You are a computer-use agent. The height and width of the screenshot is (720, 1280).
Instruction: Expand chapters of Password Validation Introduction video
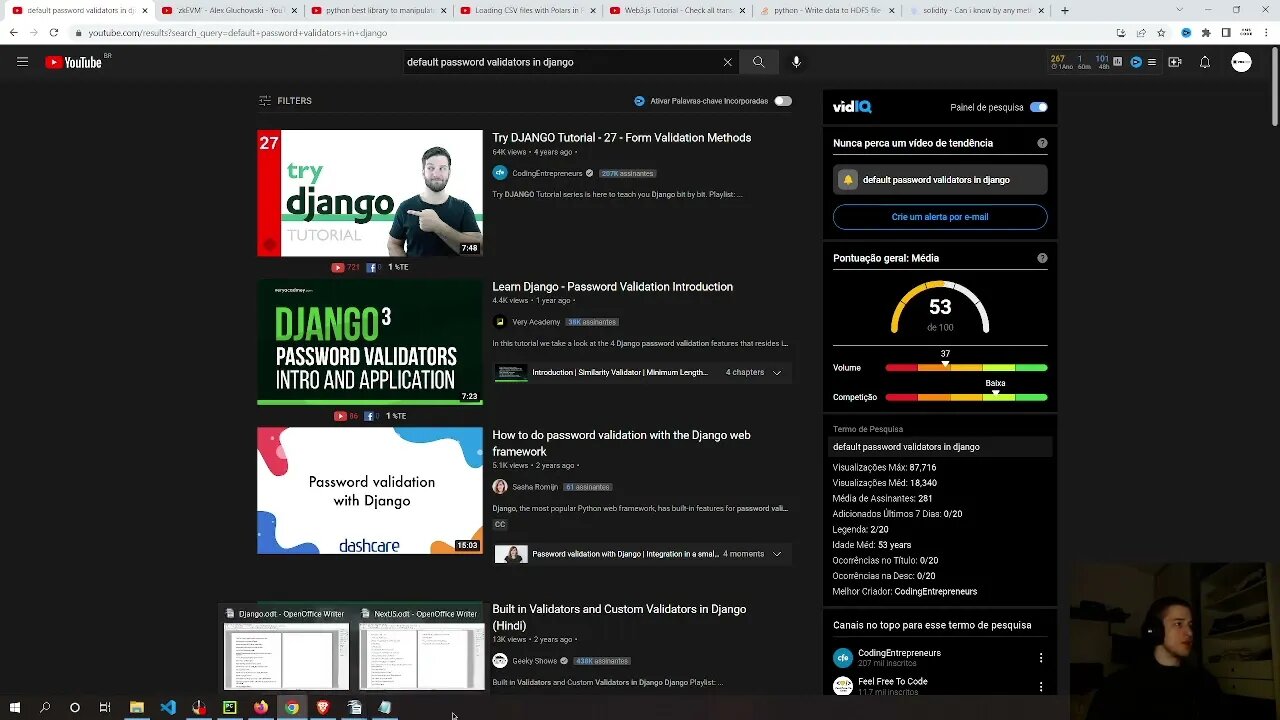pyautogui.click(x=777, y=372)
